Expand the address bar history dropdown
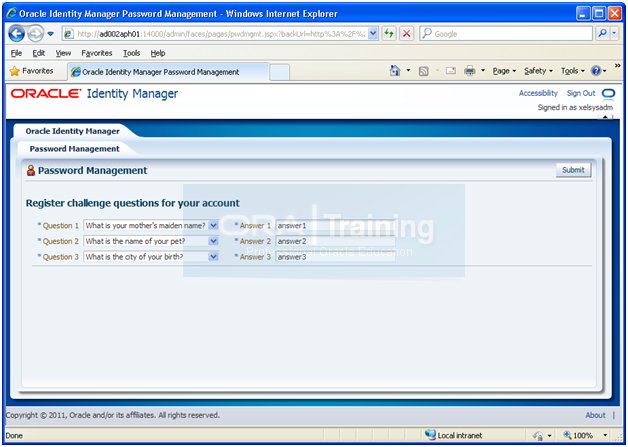628x447 pixels. pos(373,34)
